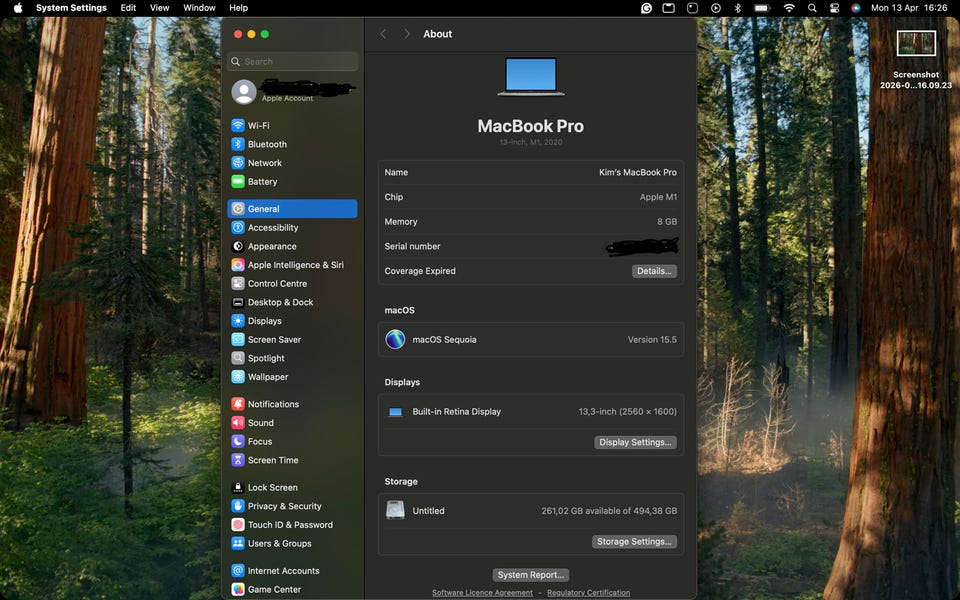Click the Built-in Retina Display icon
Viewport: 960px width, 600px height.
pos(396,412)
